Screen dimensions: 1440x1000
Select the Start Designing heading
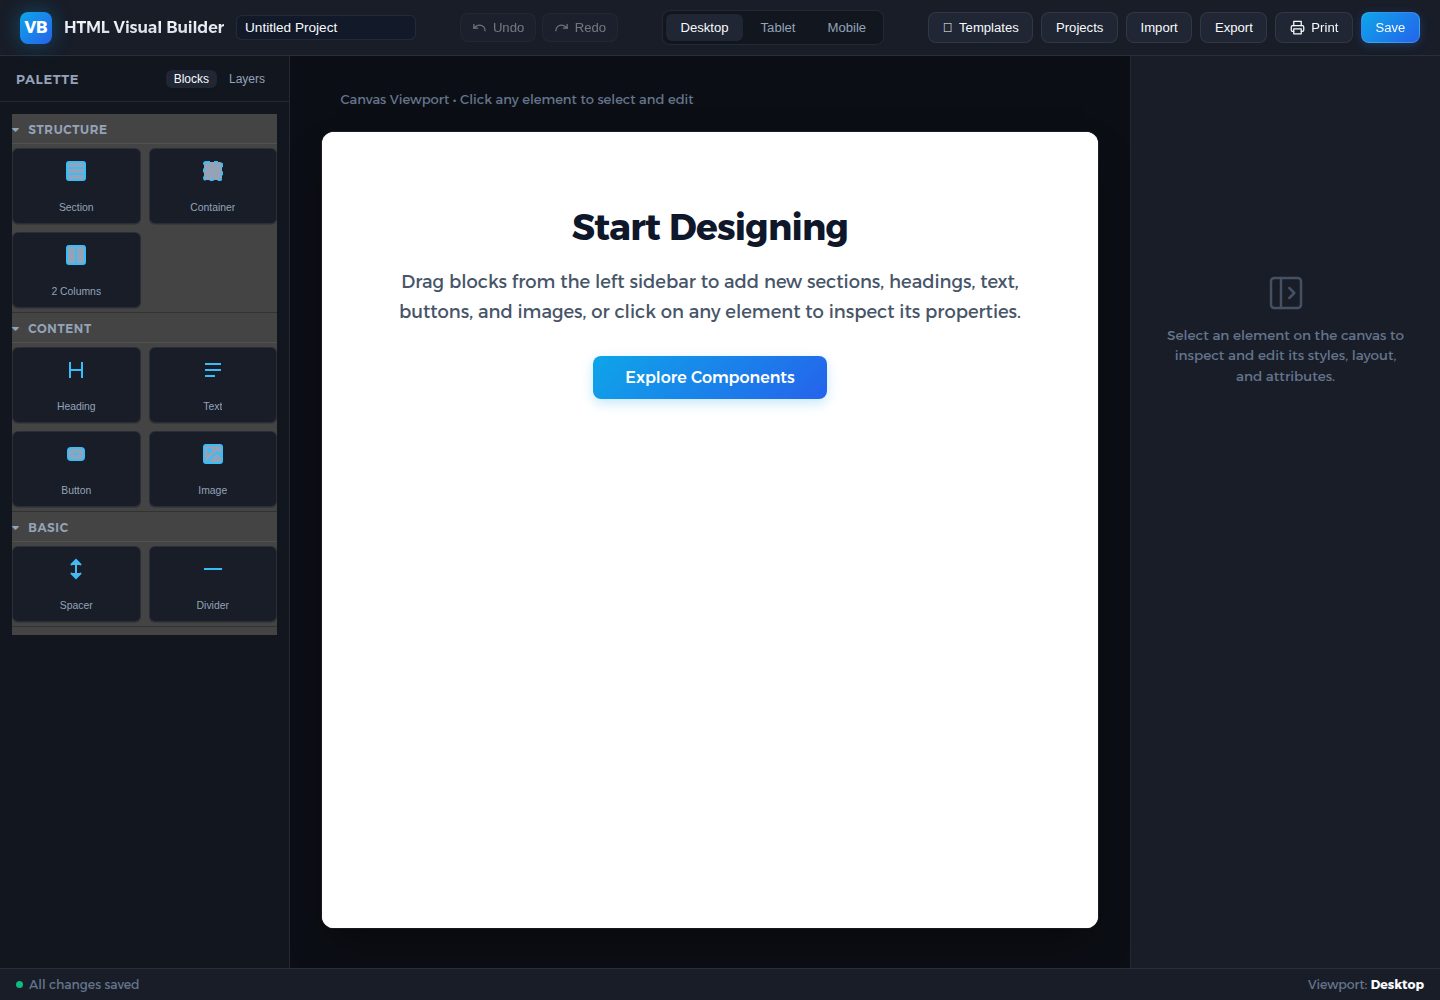[x=710, y=228]
